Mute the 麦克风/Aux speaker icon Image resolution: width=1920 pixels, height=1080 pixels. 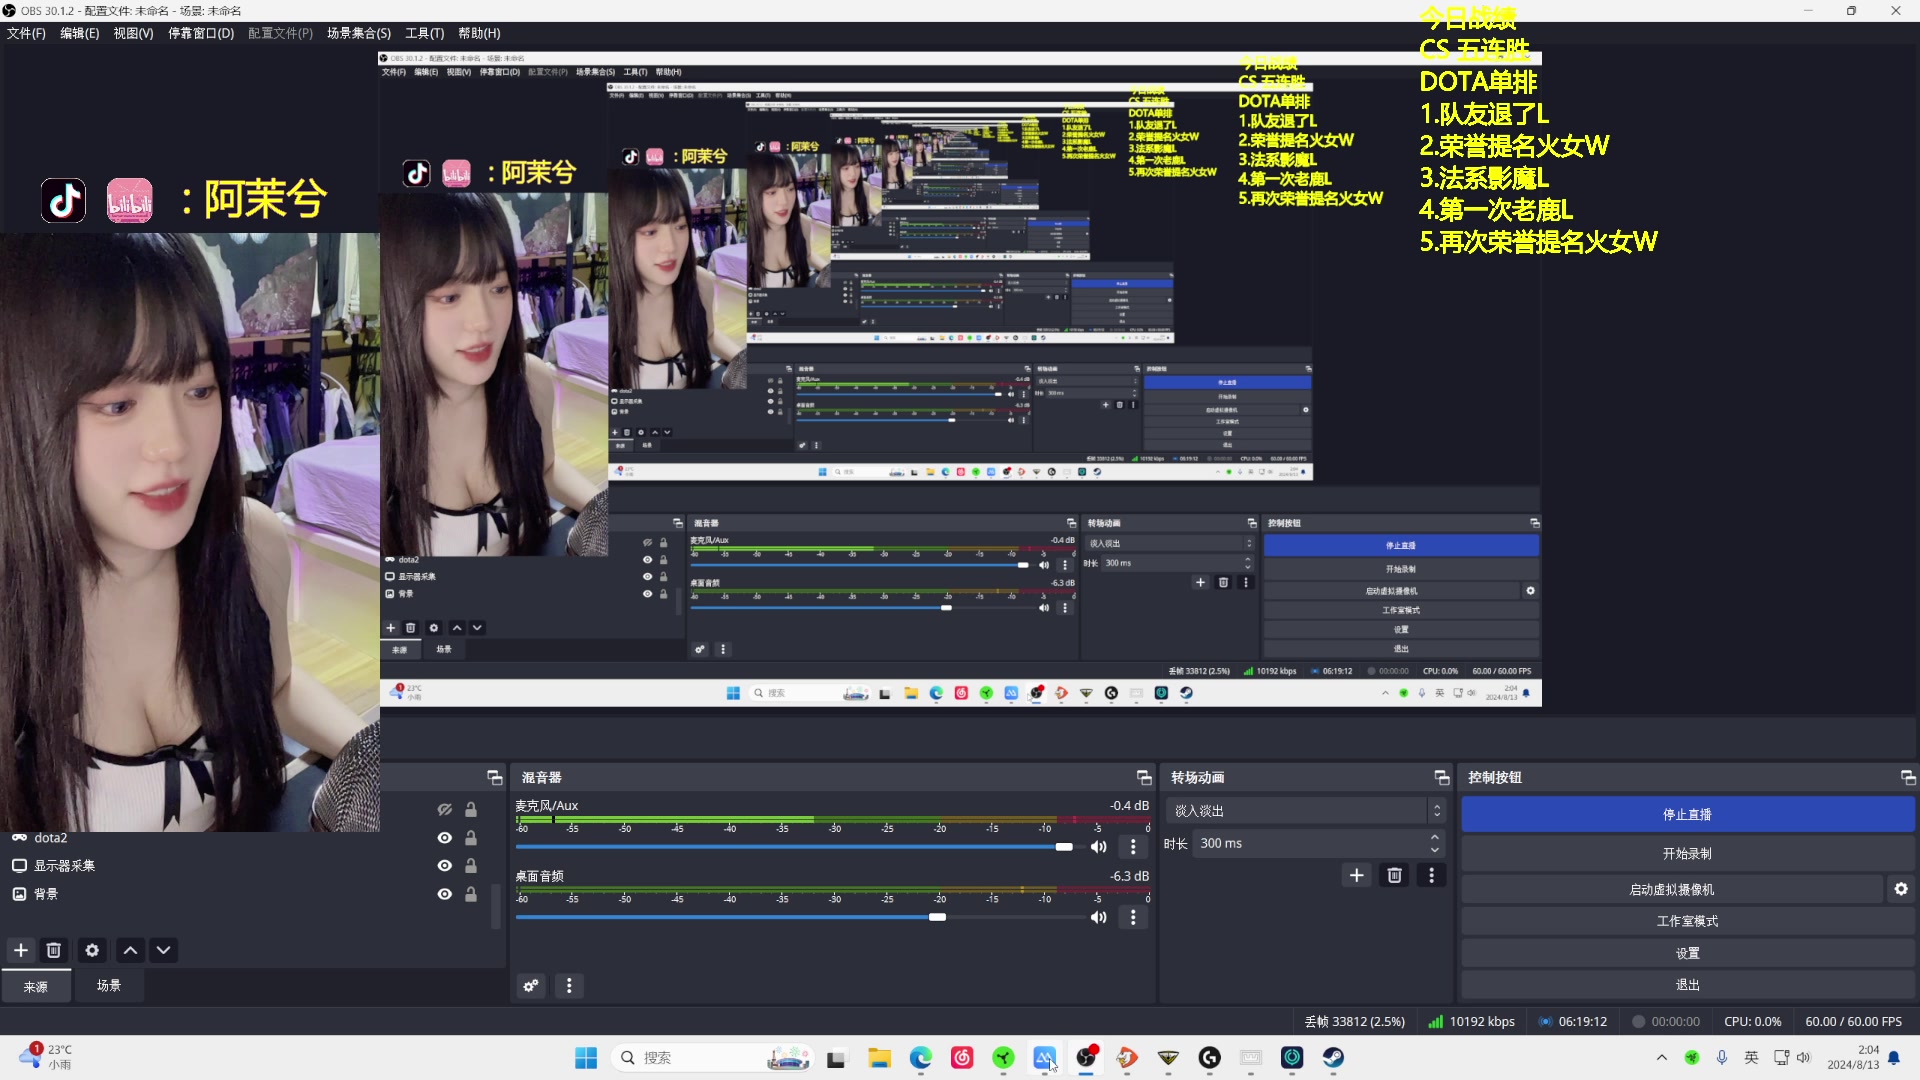pyautogui.click(x=1098, y=847)
